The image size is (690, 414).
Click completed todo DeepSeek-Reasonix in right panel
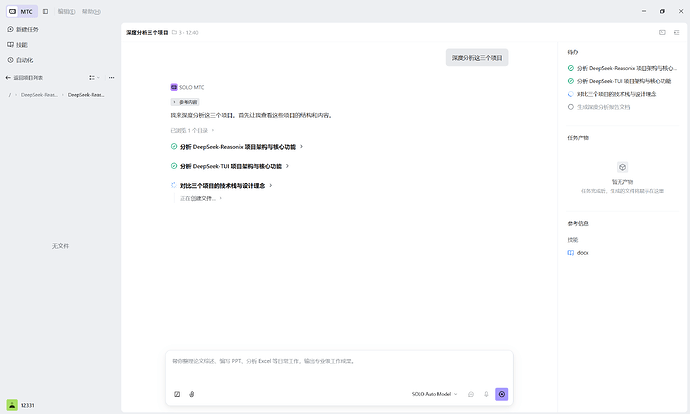click(622, 68)
